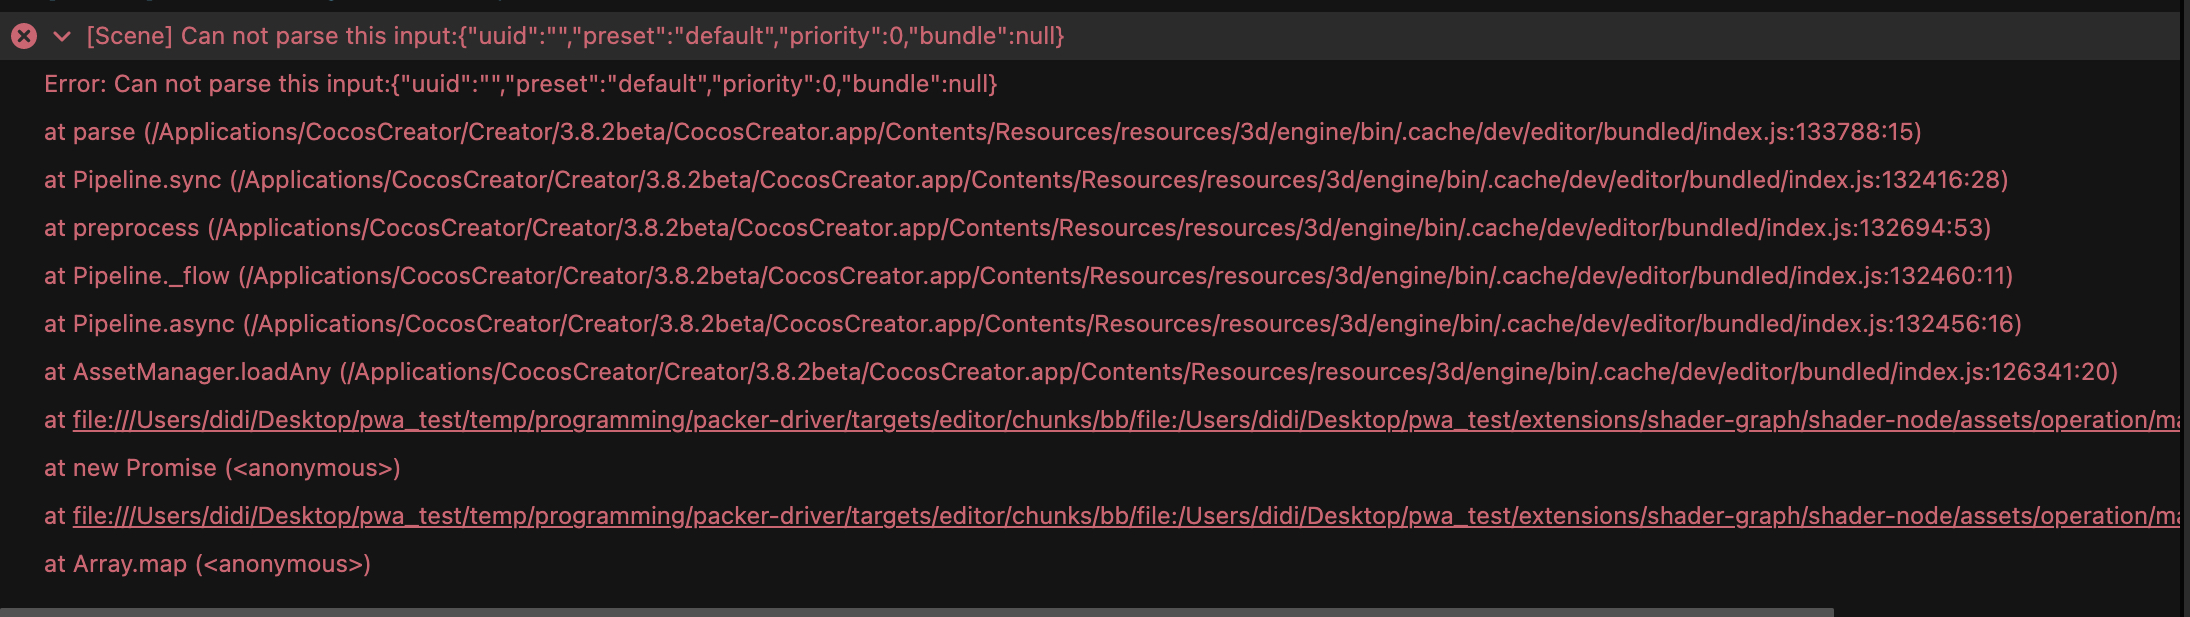Select the 'at Pipeline.sync' stack frame
This screenshot has width=2190, height=617.
click(x=133, y=180)
